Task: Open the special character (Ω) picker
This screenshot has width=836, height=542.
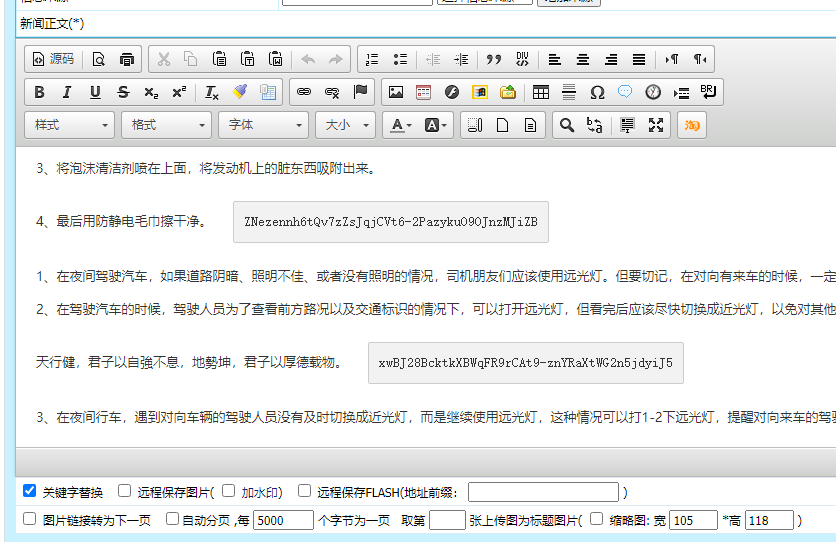Action: click(597, 92)
